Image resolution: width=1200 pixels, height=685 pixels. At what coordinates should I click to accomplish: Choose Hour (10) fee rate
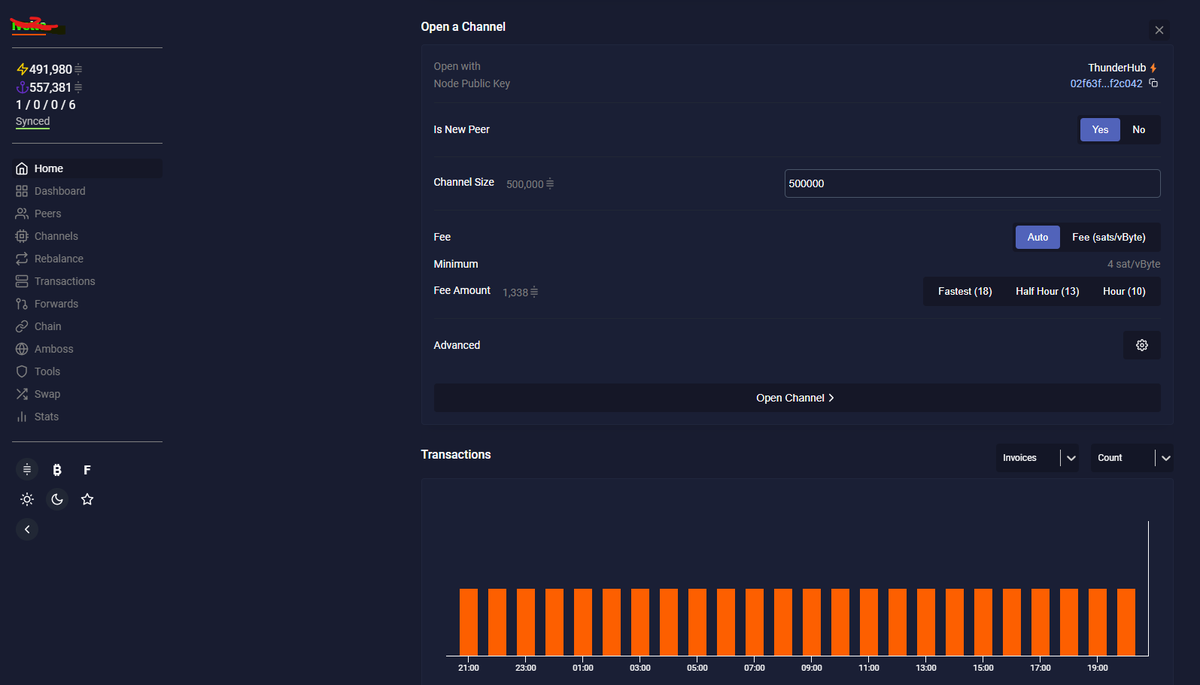pyautogui.click(x=1124, y=291)
